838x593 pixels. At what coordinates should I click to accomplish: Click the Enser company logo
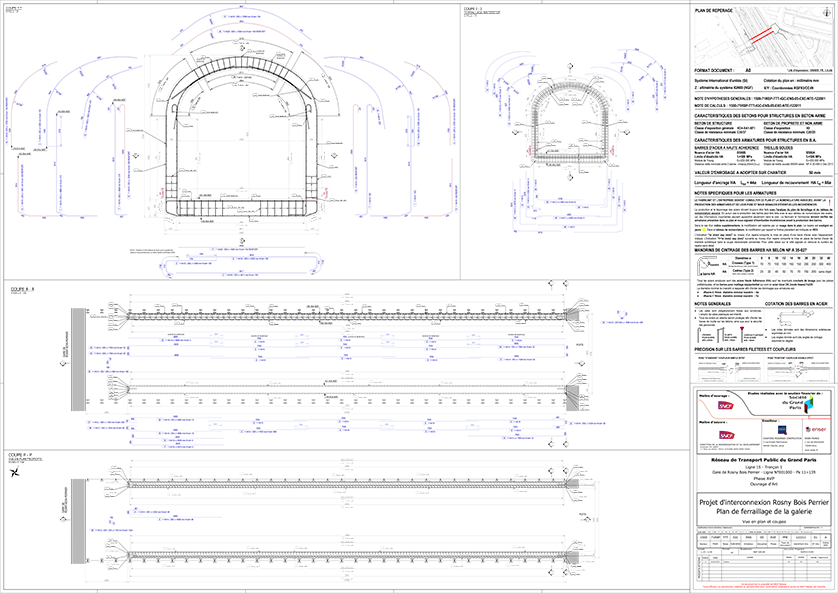point(815,430)
